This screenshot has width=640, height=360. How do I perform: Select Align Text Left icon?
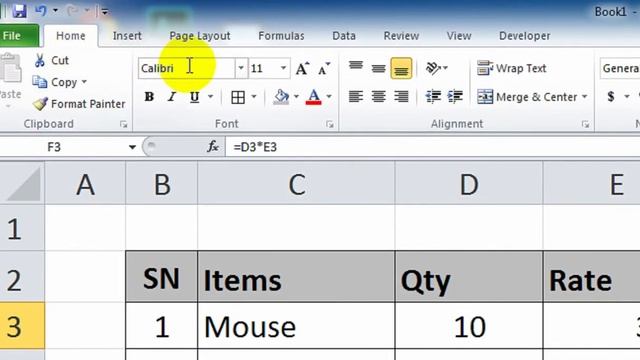[356, 97]
